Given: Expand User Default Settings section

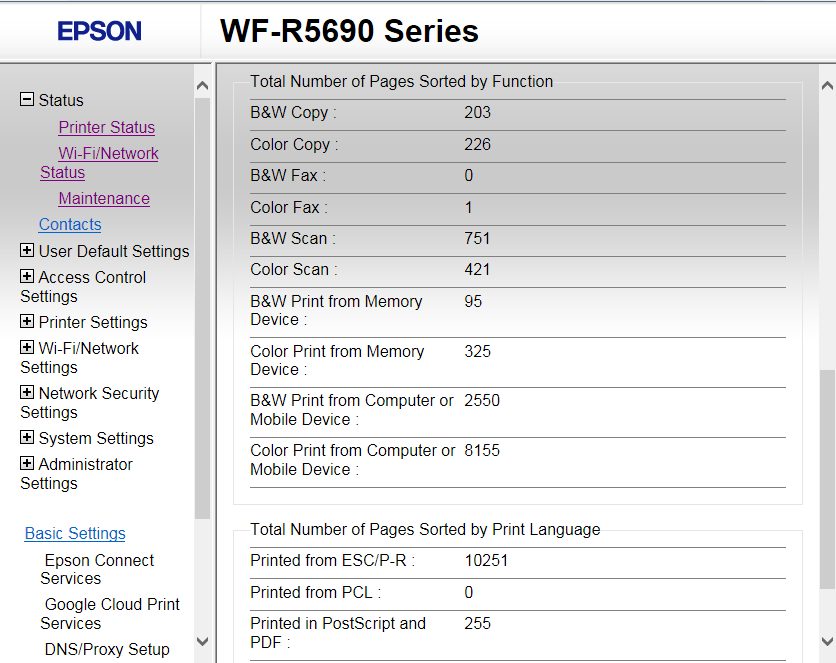Looking at the screenshot, I should pyautogui.click(x=27, y=251).
